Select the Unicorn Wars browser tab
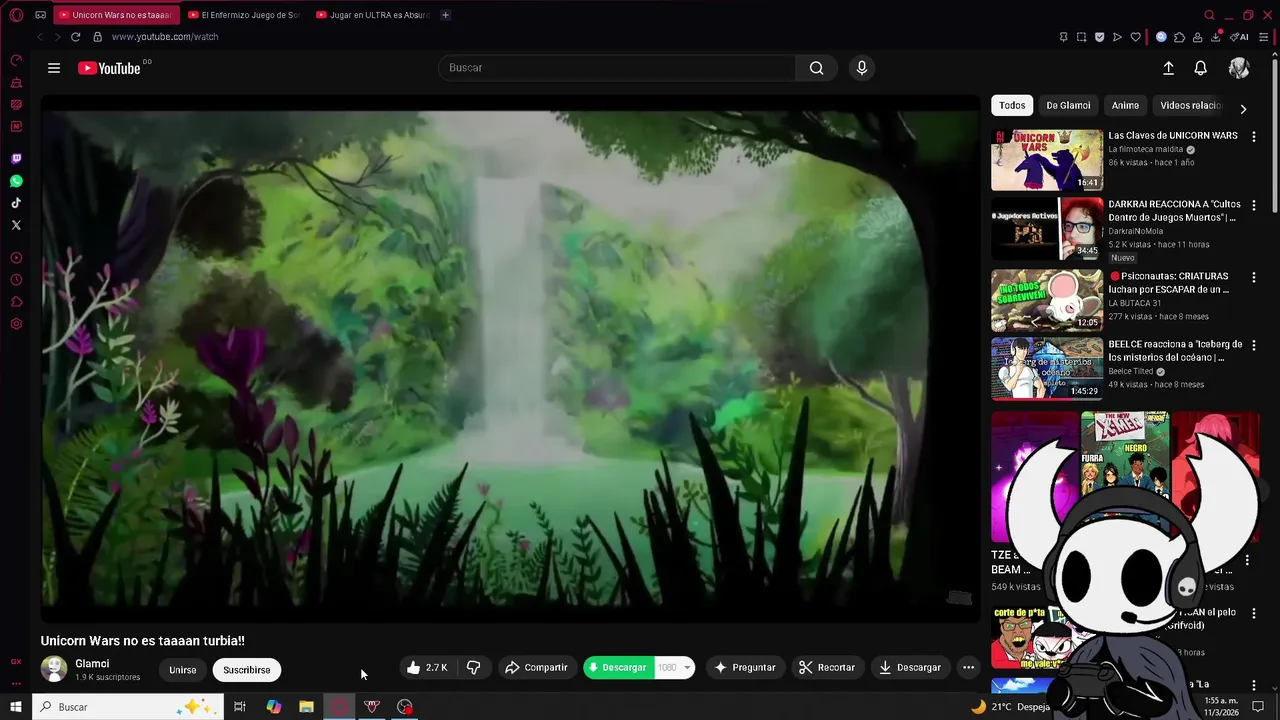The height and width of the screenshot is (720, 1280). click(x=116, y=15)
